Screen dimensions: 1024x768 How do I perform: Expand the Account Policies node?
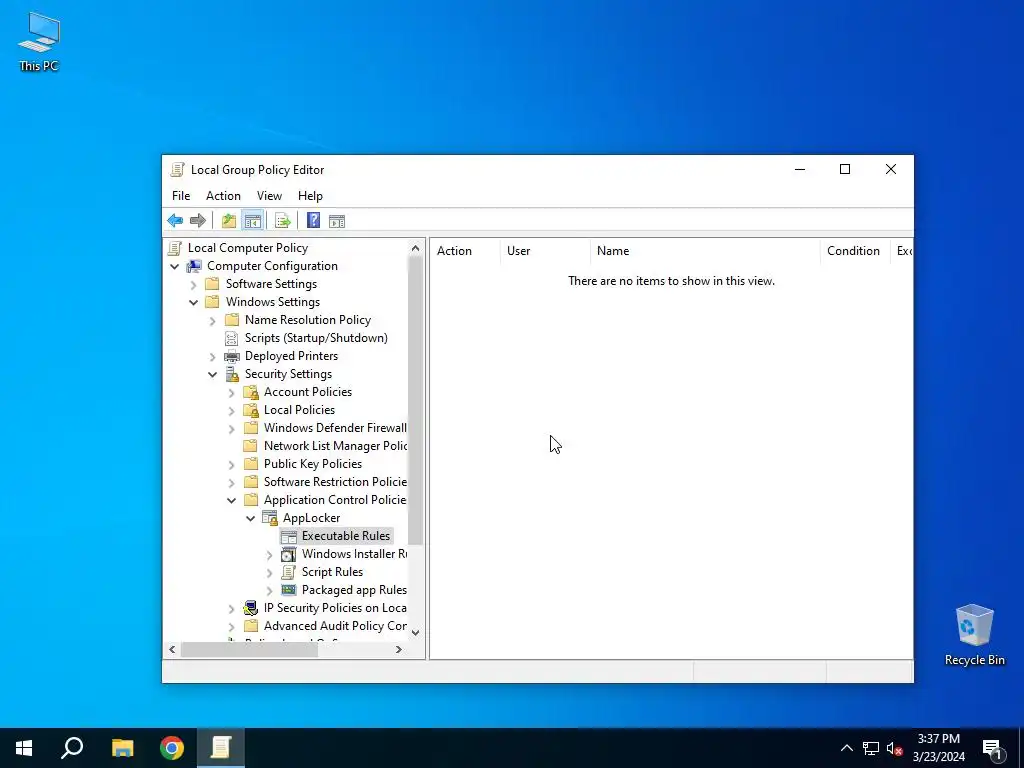pos(231,392)
